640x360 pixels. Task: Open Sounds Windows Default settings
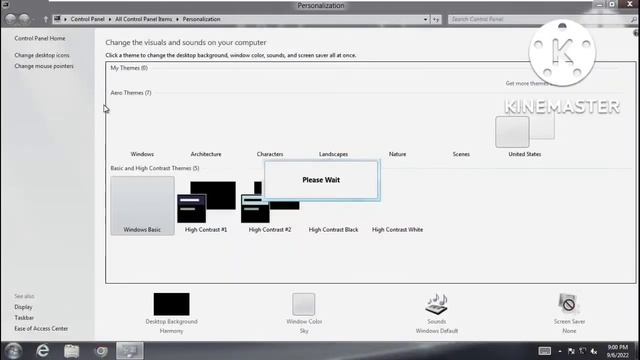click(x=436, y=313)
